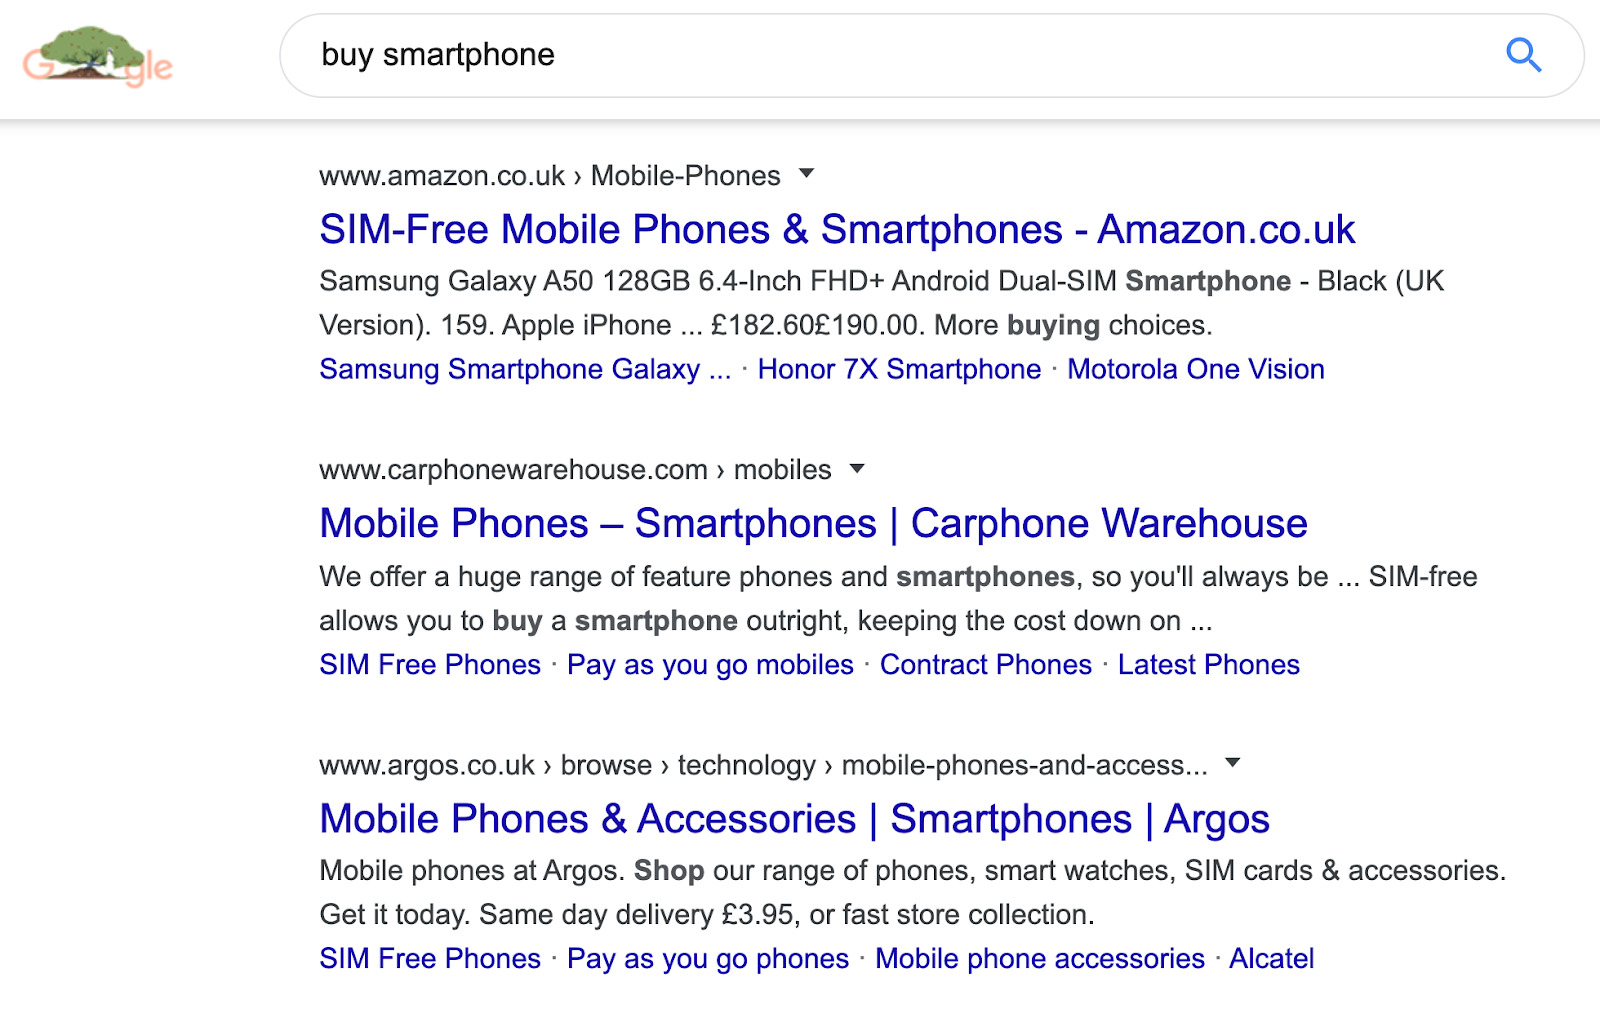The image size is (1600, 1009).
Task: Open the Latest Phones sitelink
Action: click(x=1208, y=665)
